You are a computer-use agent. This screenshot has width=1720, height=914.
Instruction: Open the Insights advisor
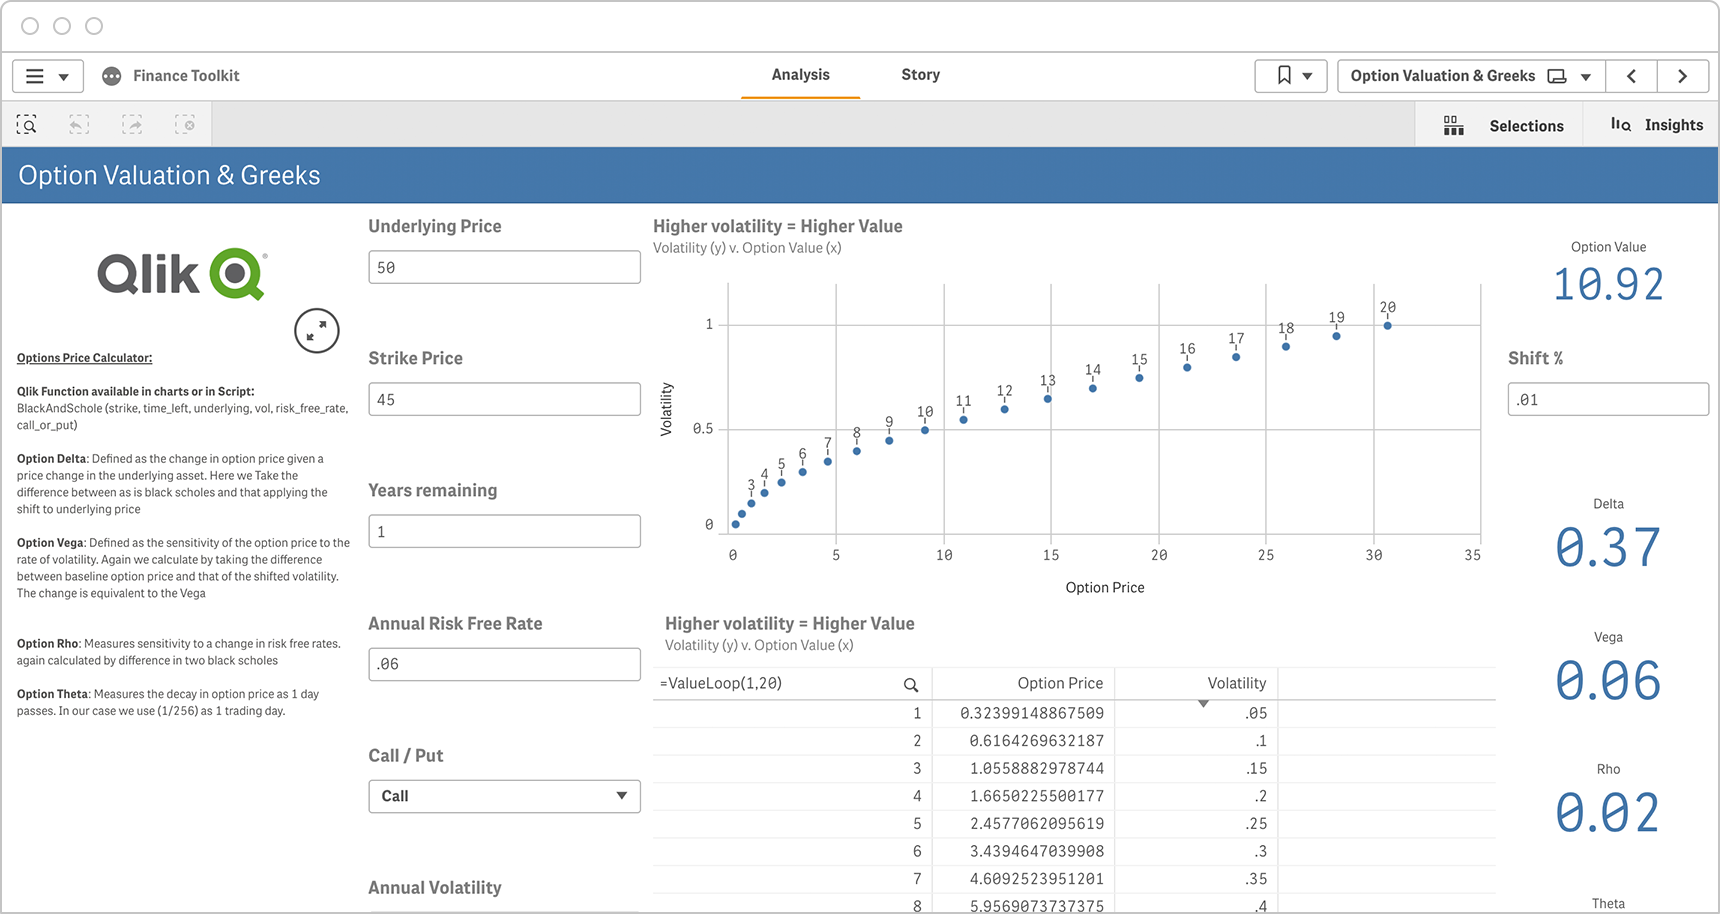1657,125
